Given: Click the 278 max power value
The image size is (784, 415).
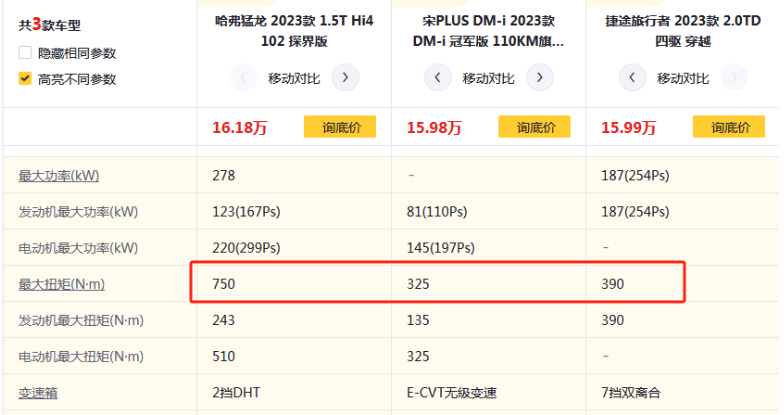Looking at the screenshot, I should click(x=224, y=176).
